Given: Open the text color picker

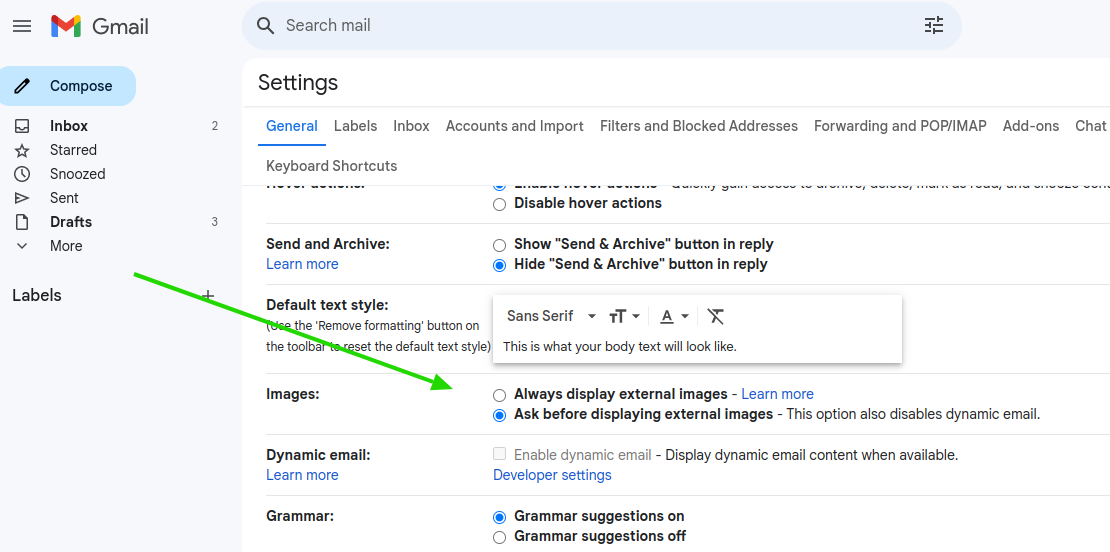Looking at the screenshot, I should (x=674, y=316).
